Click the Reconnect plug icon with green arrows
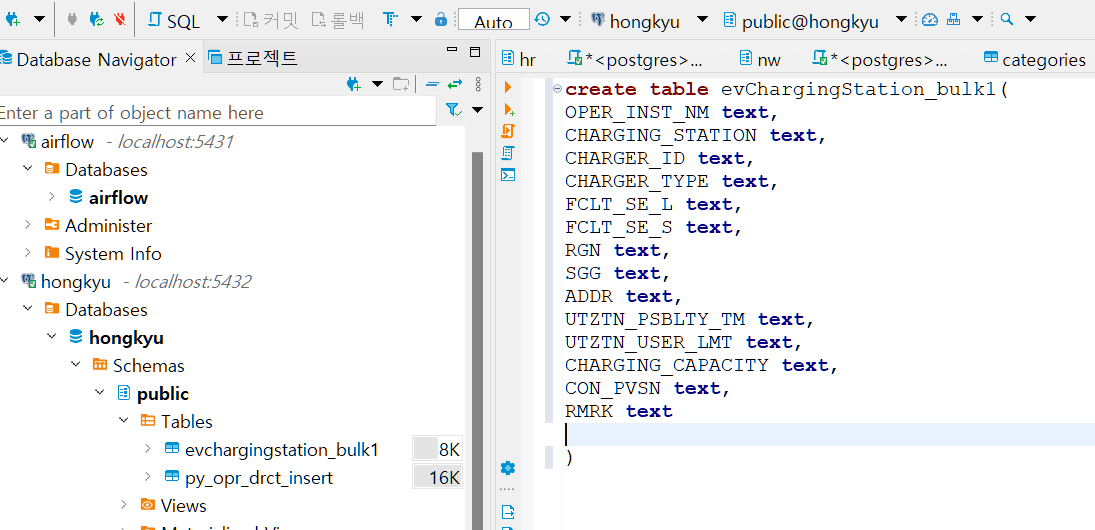 click(x=96, y=20)
